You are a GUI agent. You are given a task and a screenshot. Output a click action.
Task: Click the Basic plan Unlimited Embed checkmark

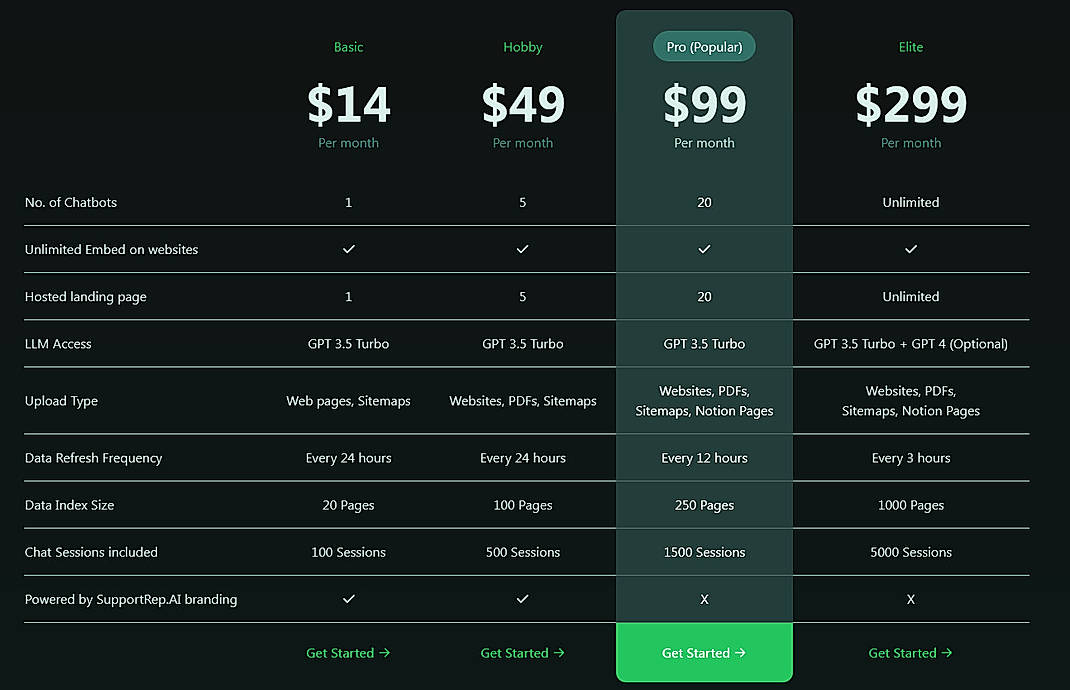(348, 249)
